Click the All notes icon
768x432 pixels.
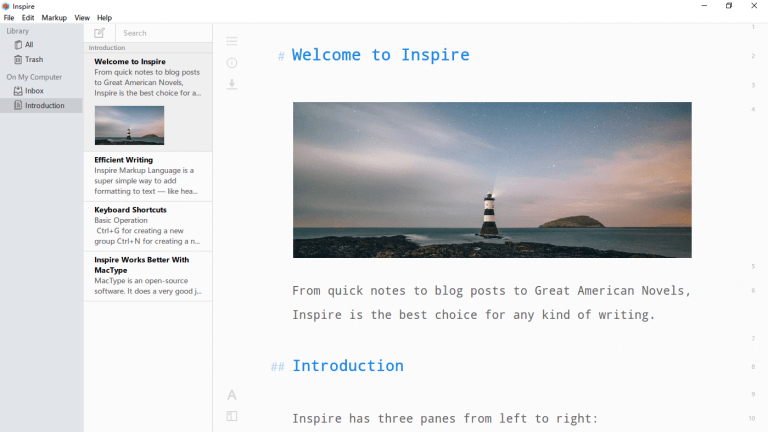18,45
